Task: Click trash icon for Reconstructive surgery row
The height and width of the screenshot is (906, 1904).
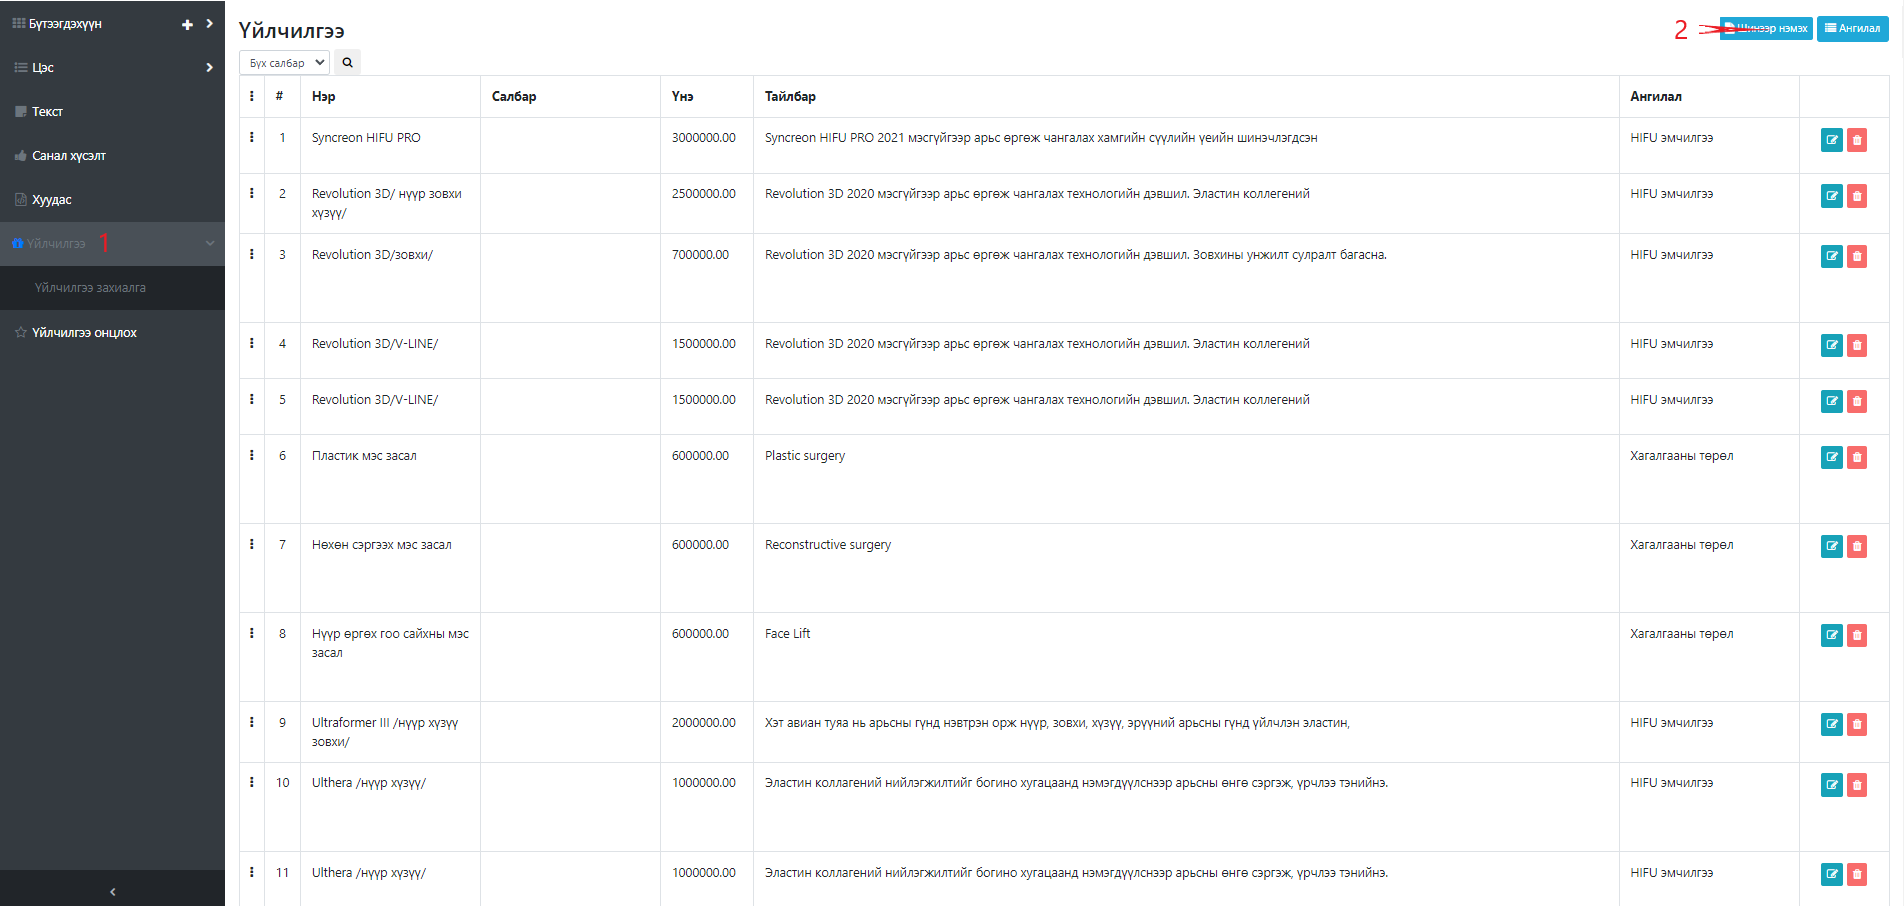Action: (1857, 547)
